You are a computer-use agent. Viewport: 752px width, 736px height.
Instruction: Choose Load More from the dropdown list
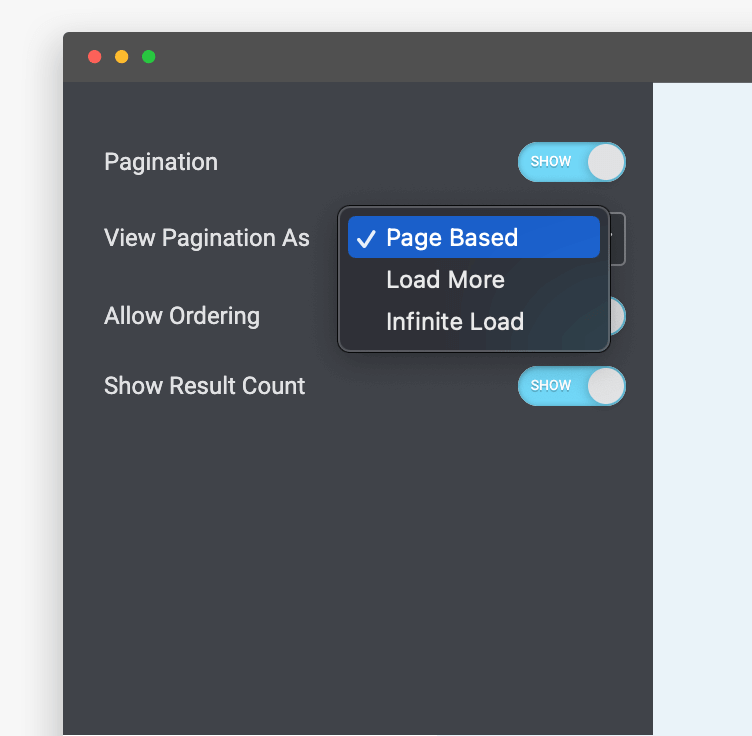click(445, 280)
